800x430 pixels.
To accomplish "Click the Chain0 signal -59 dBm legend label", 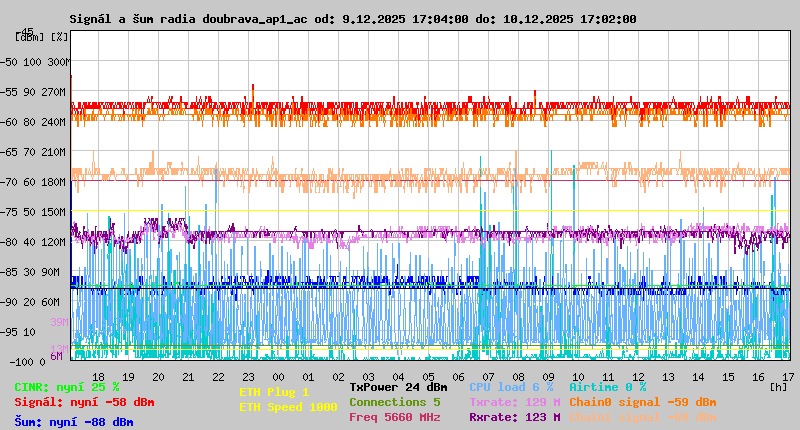I will (x=642, y=402).
